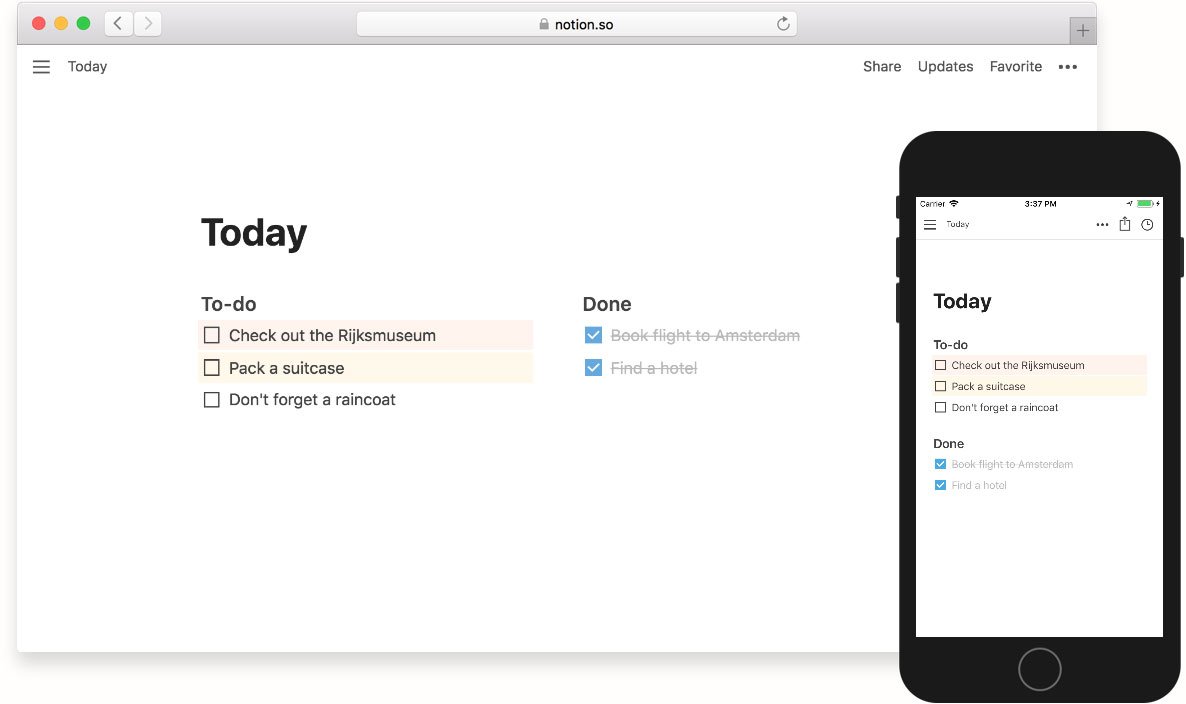
Task: Tap the clock updates icon on phone
Action: (x=1147, y=225)
